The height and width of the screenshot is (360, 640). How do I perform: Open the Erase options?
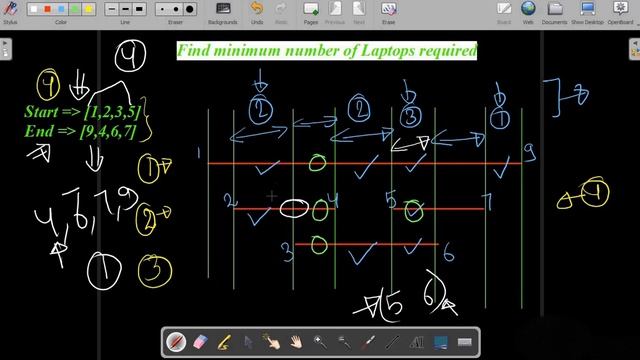[x=388, y=13]
